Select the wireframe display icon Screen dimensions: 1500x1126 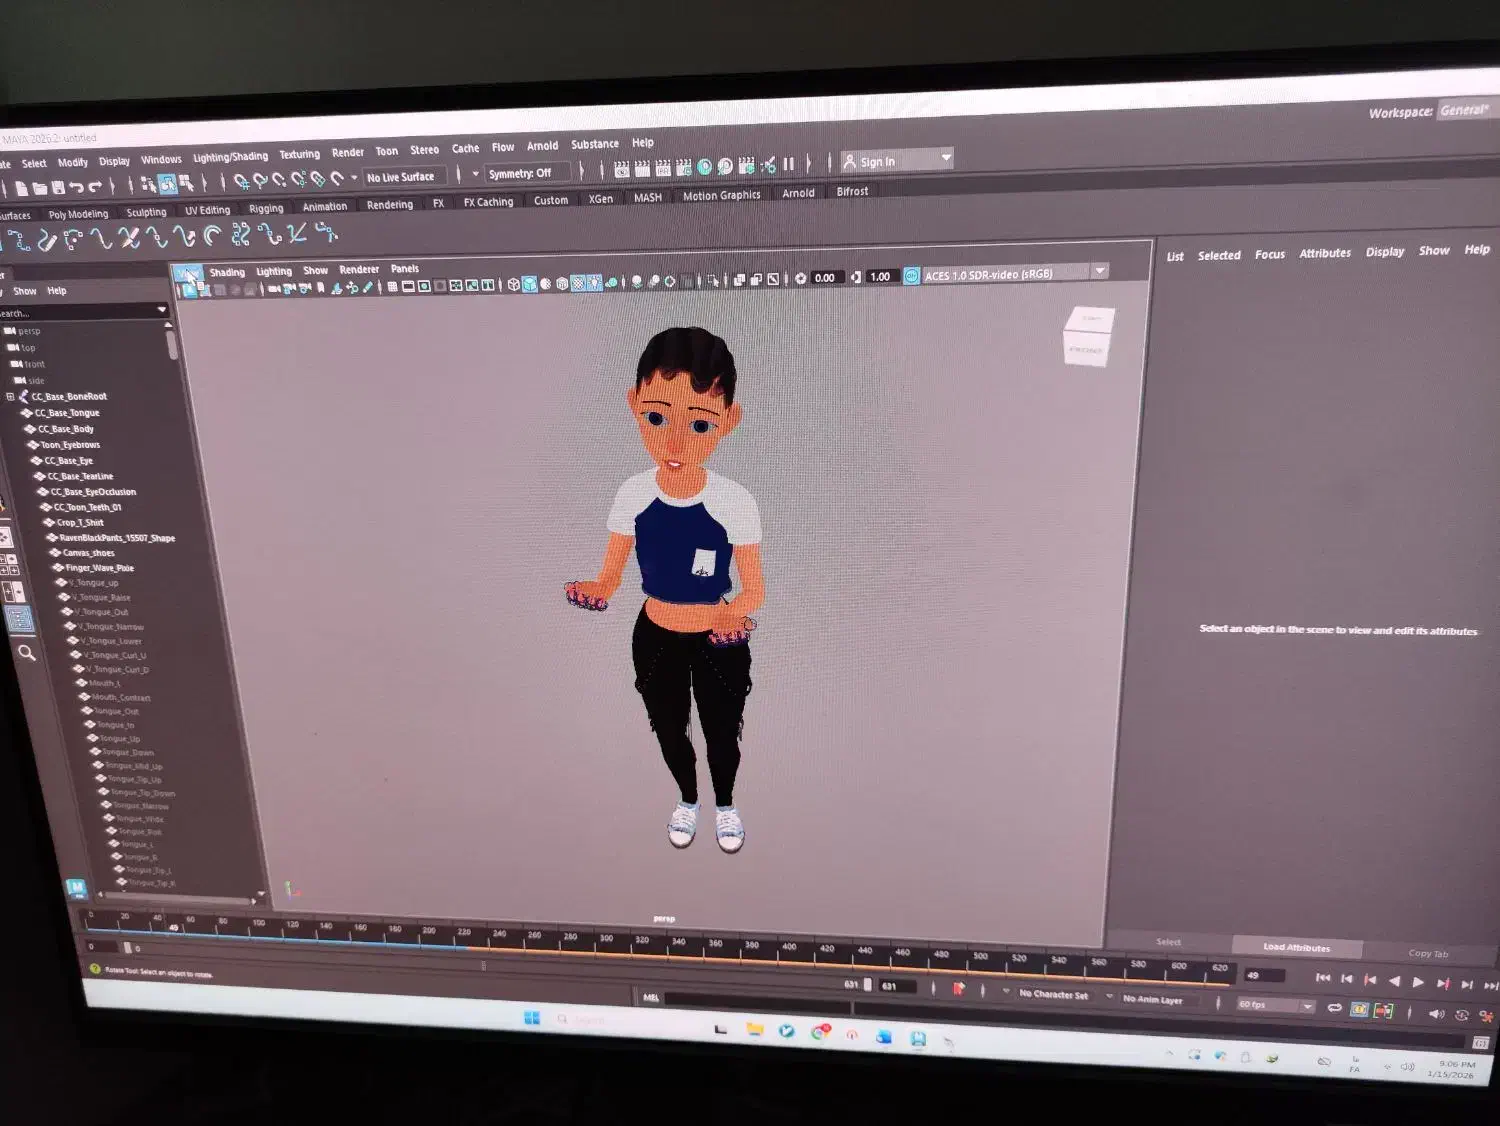click(513, 283)
